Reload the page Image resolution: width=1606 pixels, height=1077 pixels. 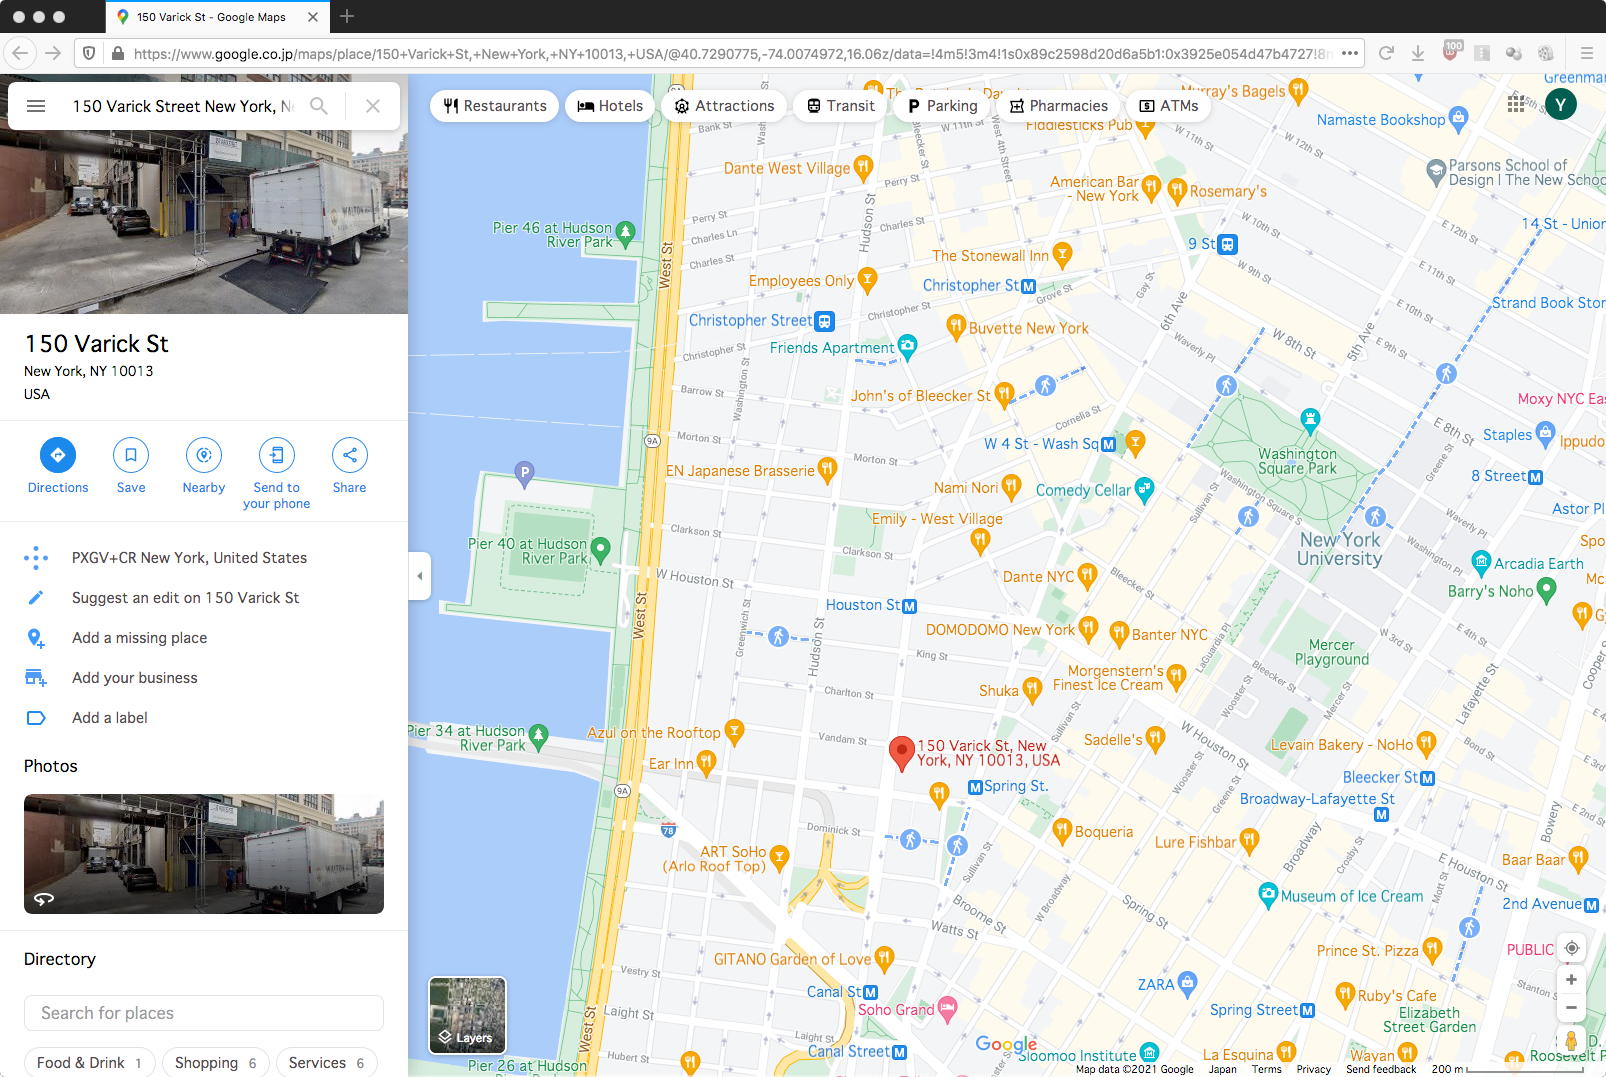point(1386,53)
